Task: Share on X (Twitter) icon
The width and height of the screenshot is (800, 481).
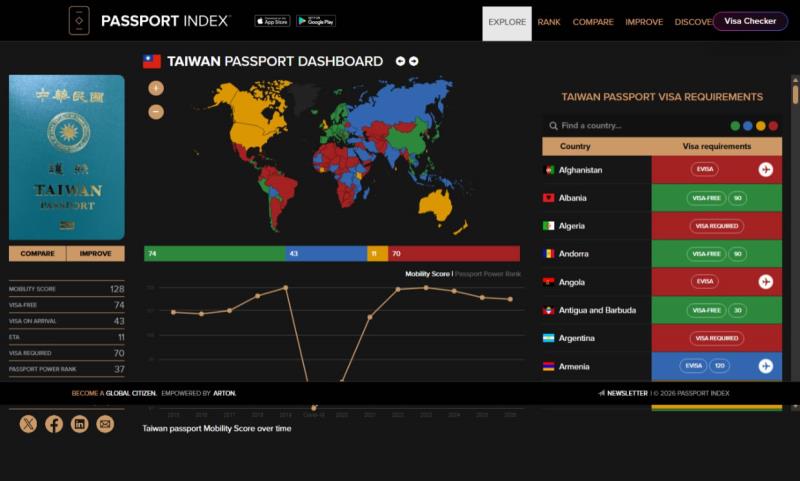Action: tap(28, 424)
